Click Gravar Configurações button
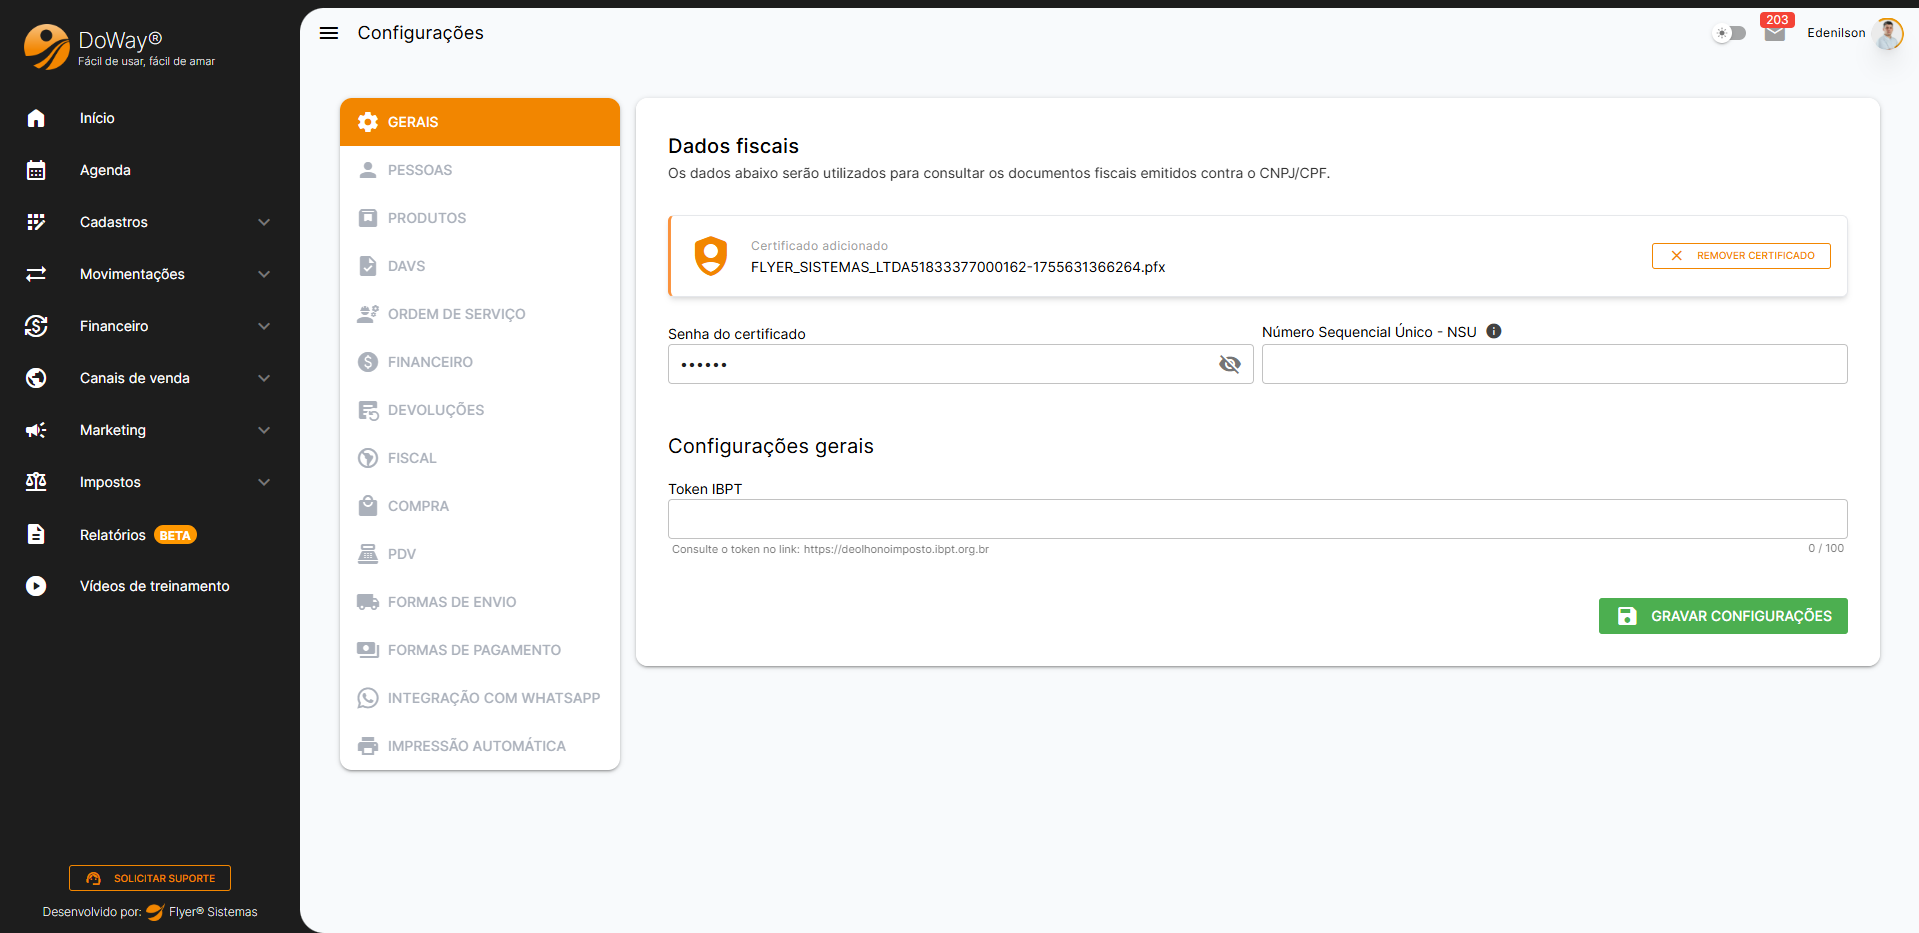Screen dimensions: 1919x933 1722,616
